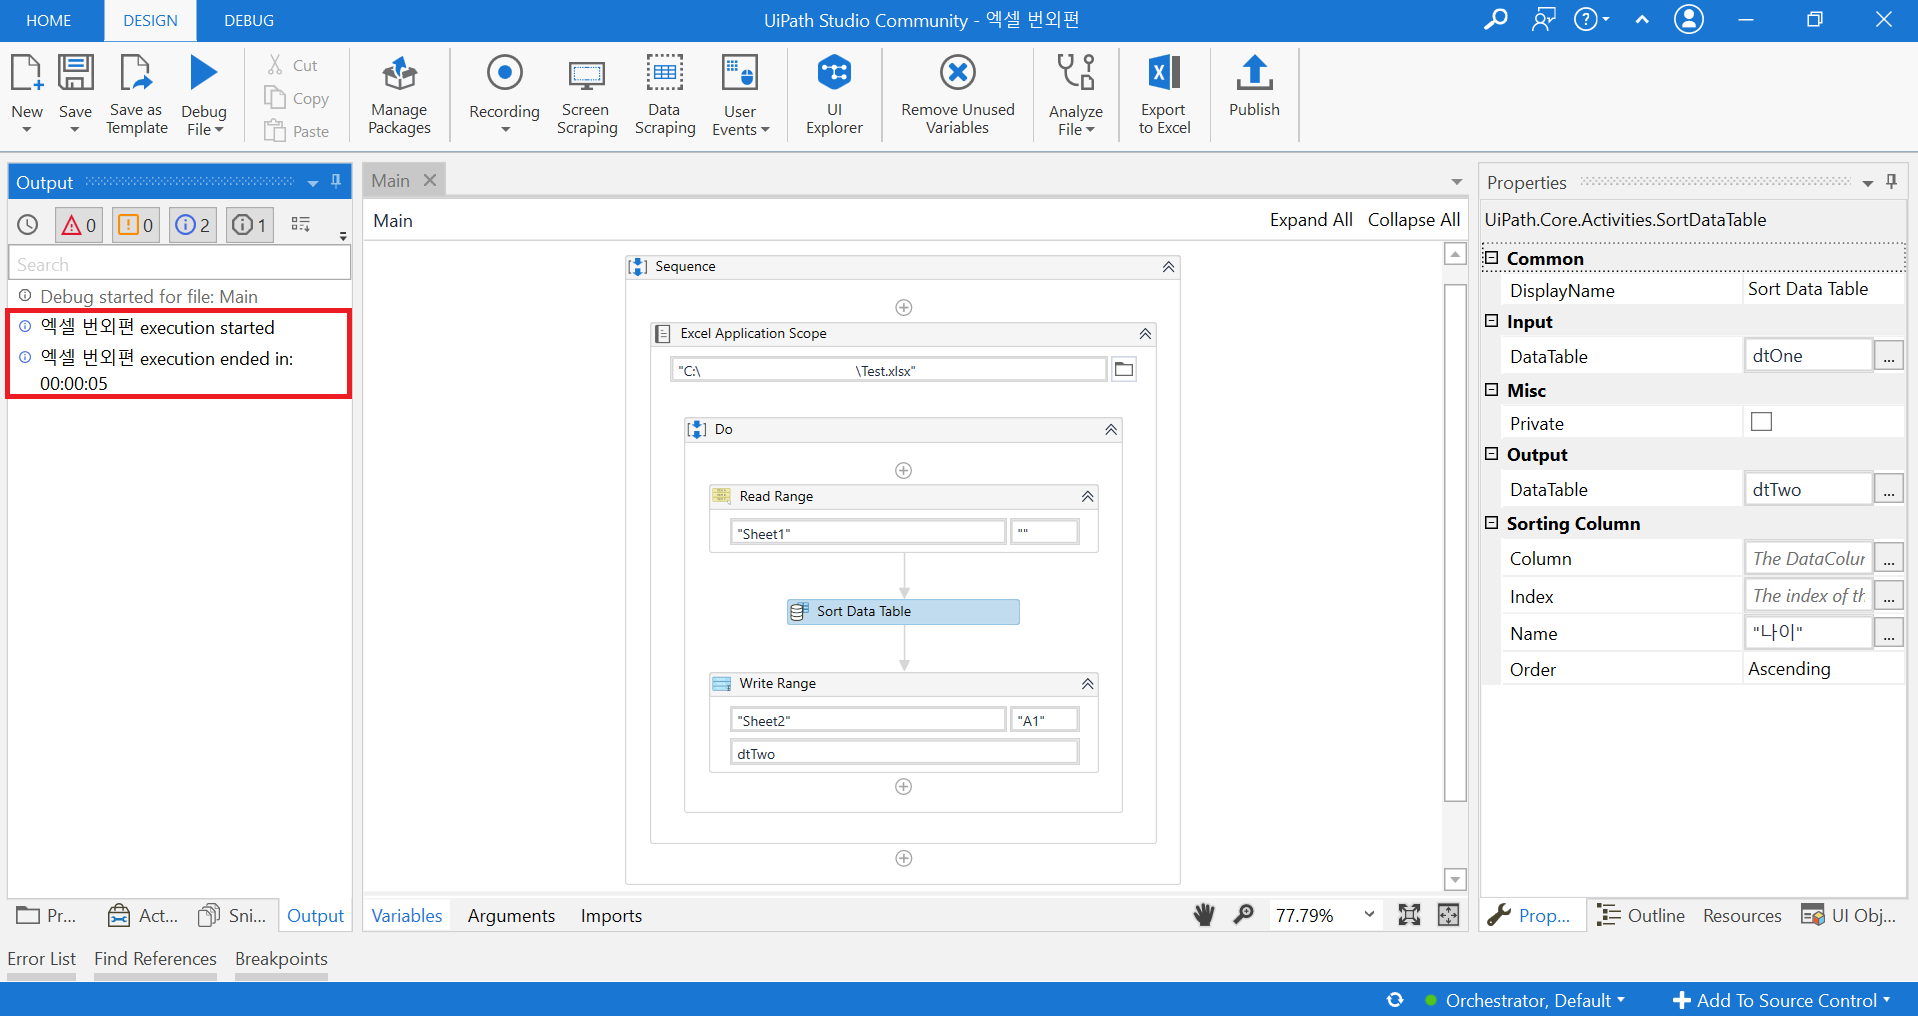Pin the Properties panel
Screen dimensions: 1918x1016
1891,182
